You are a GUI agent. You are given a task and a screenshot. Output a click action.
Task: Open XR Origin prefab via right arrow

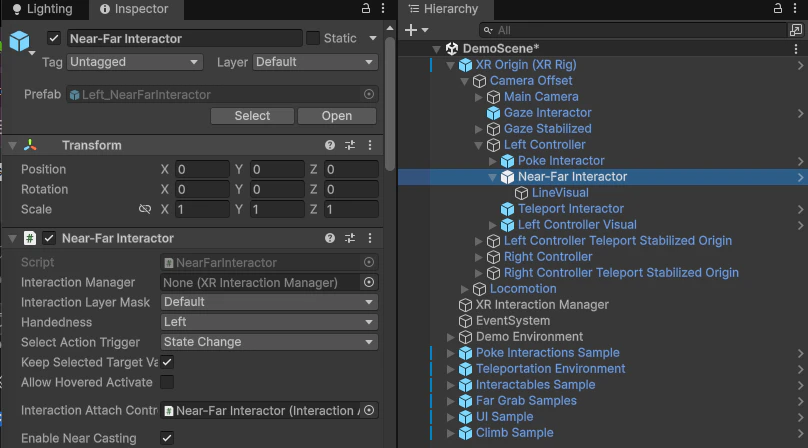pyautogui.click(x=800, y=65)
